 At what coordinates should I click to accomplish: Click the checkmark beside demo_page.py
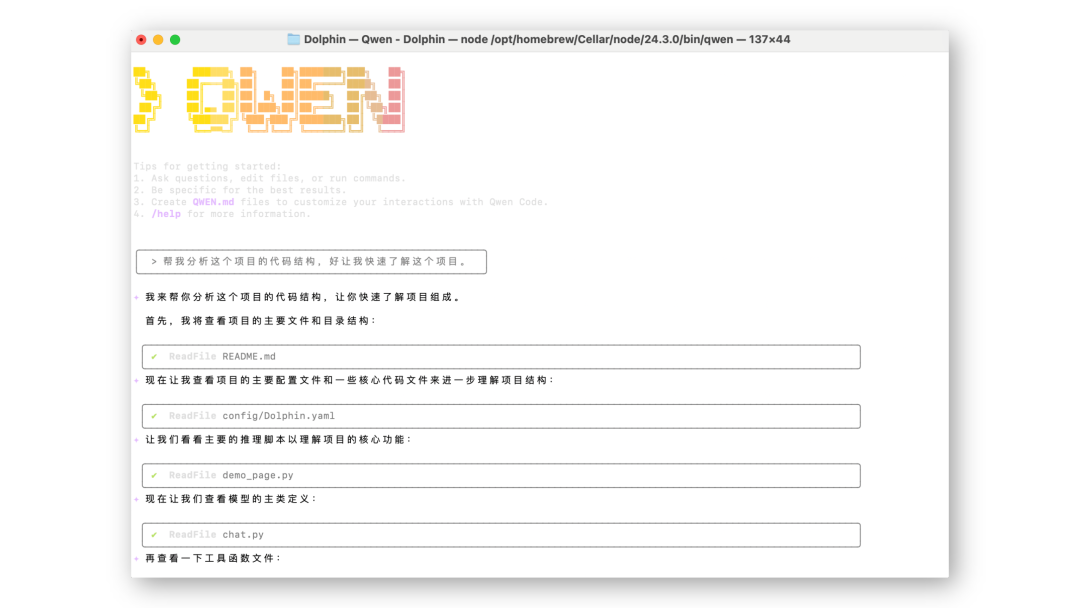(x=154, y=475)
